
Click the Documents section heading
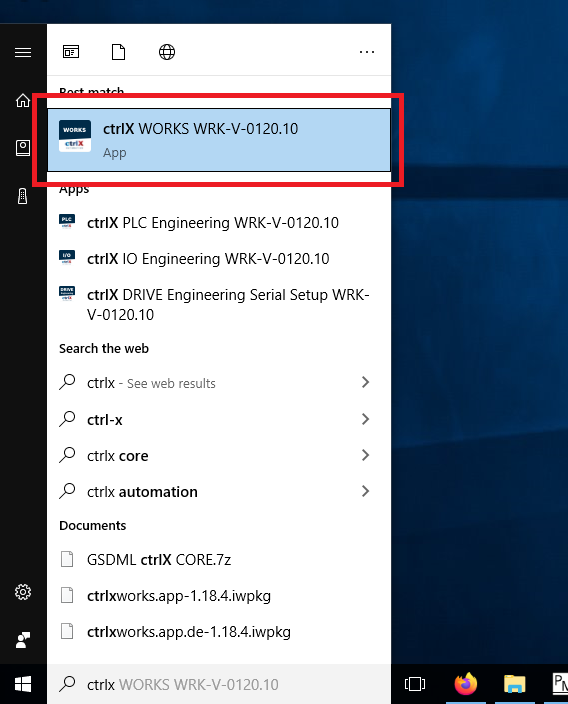coord(92,525)
